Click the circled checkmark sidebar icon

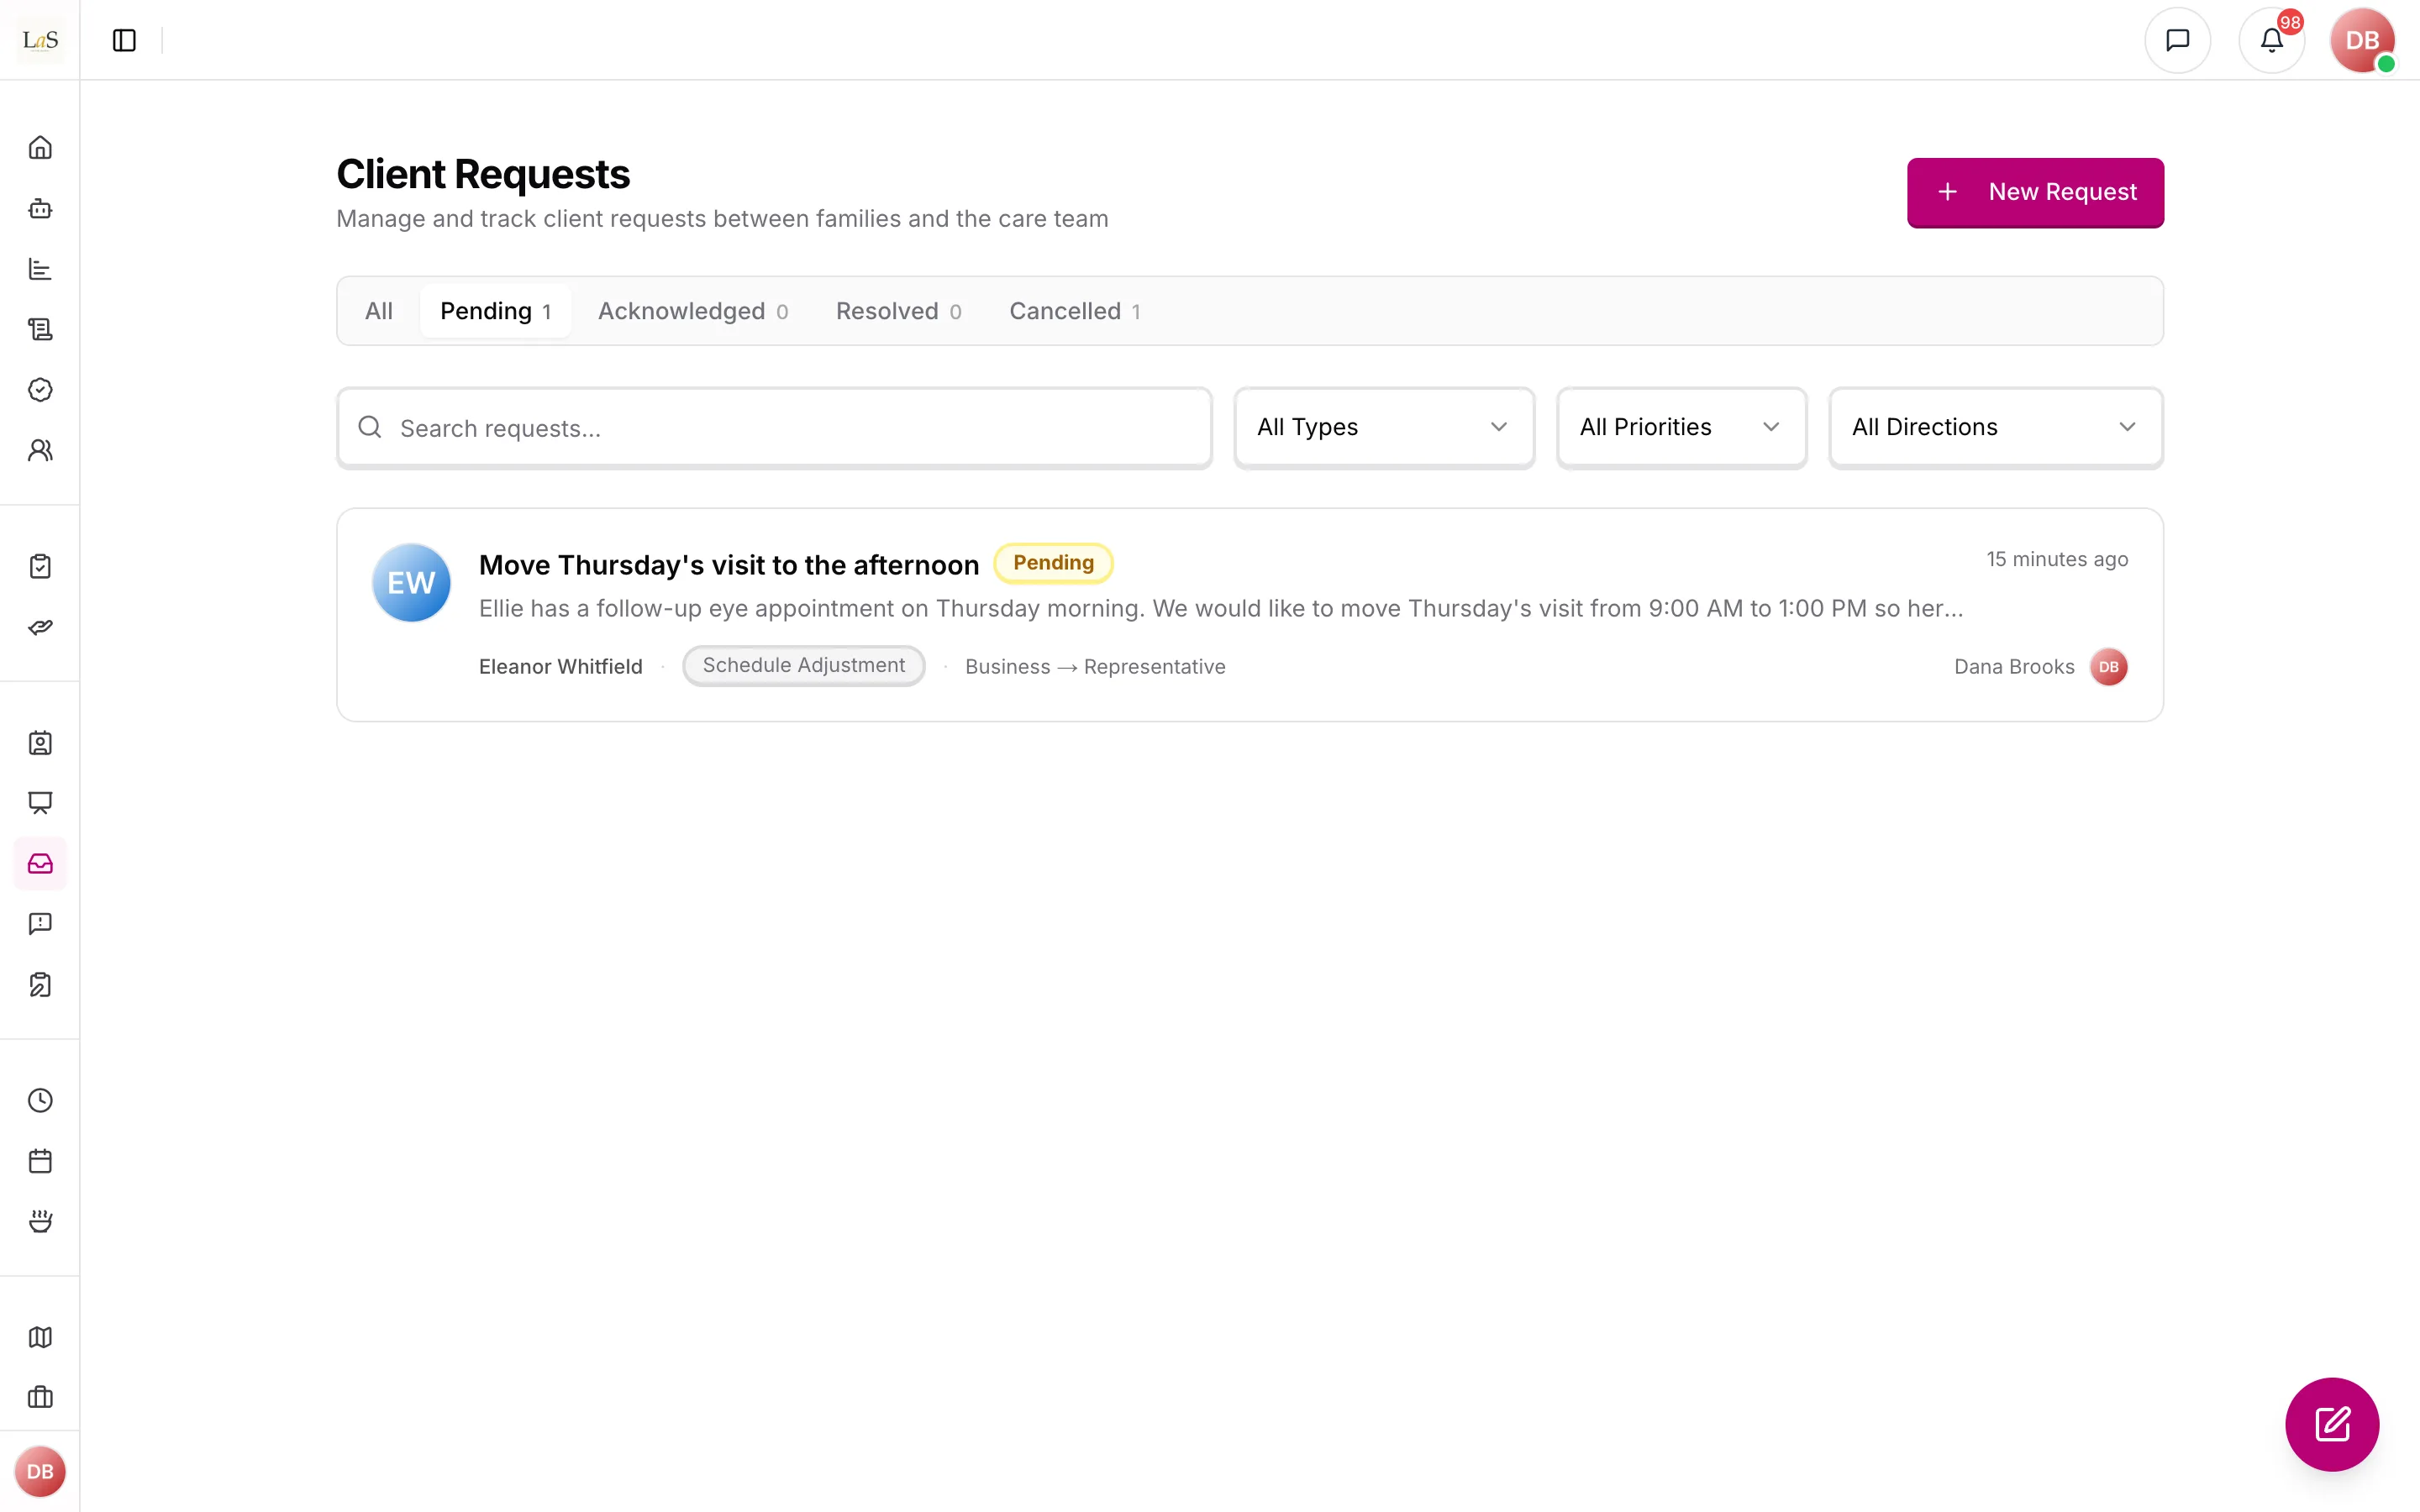pos(40,390)
